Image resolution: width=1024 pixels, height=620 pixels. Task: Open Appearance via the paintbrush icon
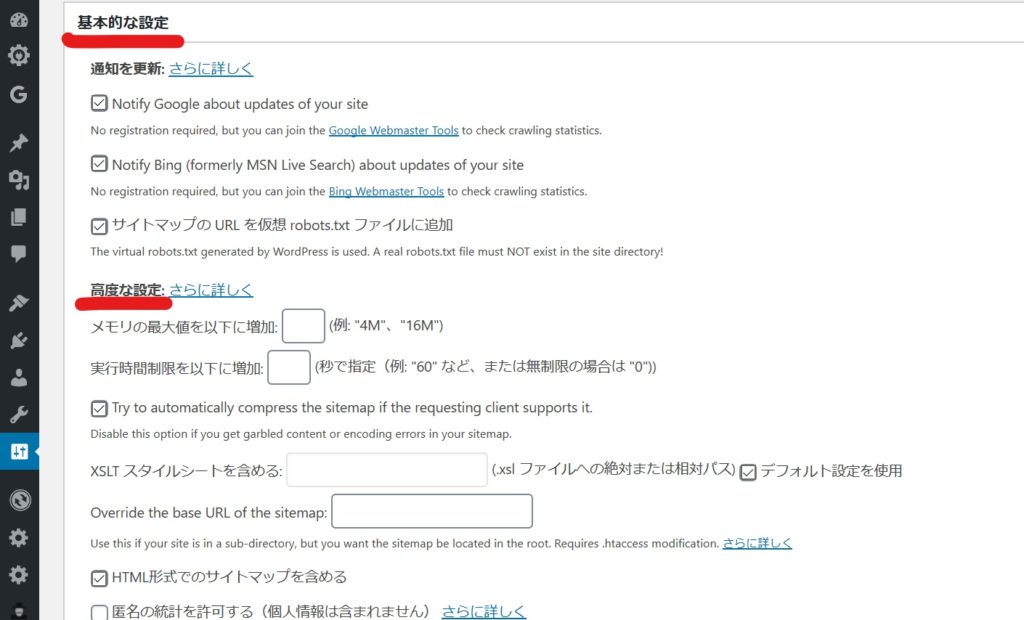click(x=19, y=302)
